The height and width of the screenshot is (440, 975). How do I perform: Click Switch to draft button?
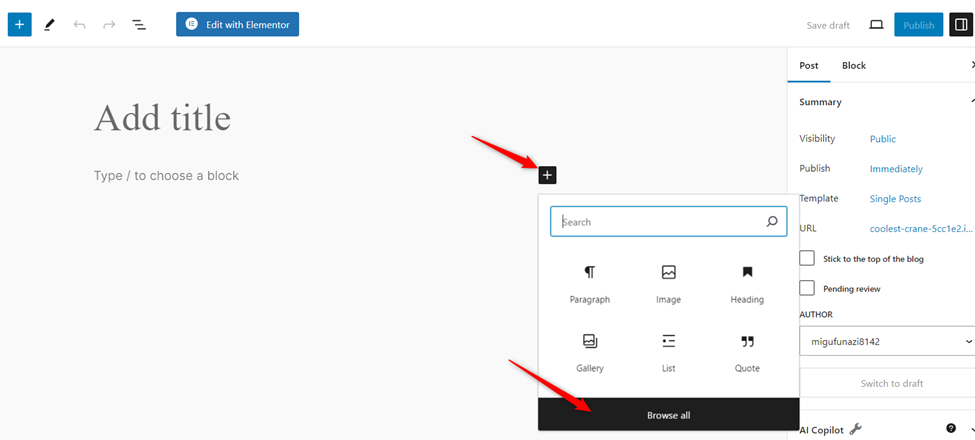pos(891,383)
